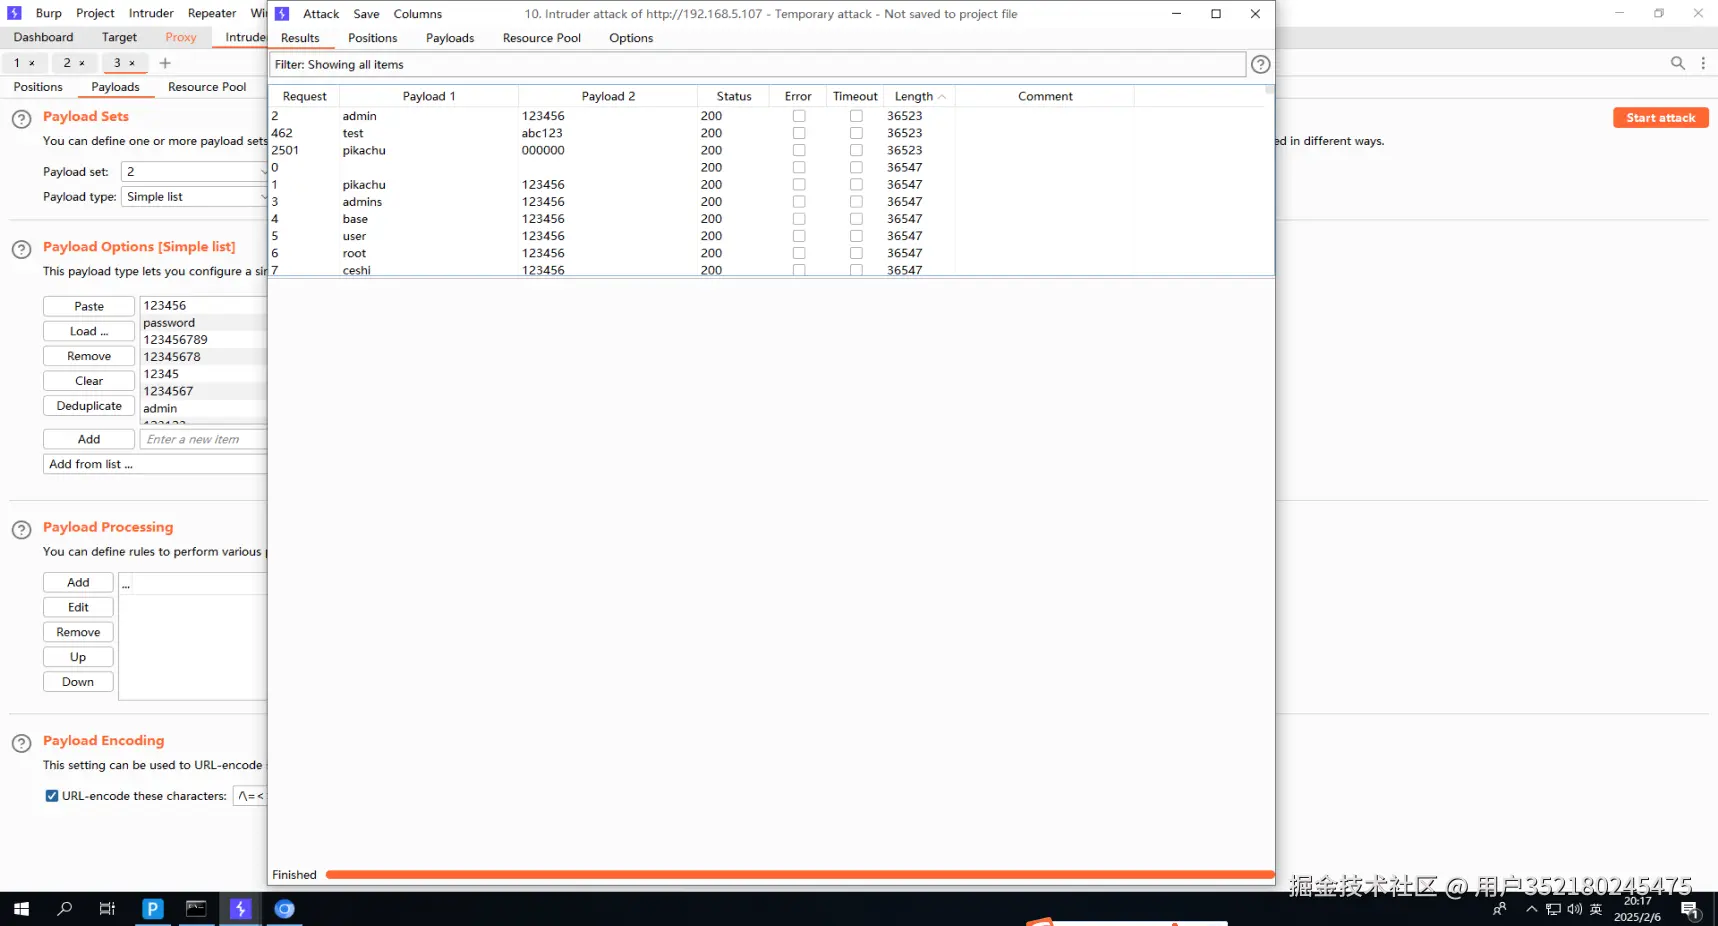The height and width of the screenshot is (926, 1718).
Task: Open the attack window Resource Pool tab
Action: point(542,38)
